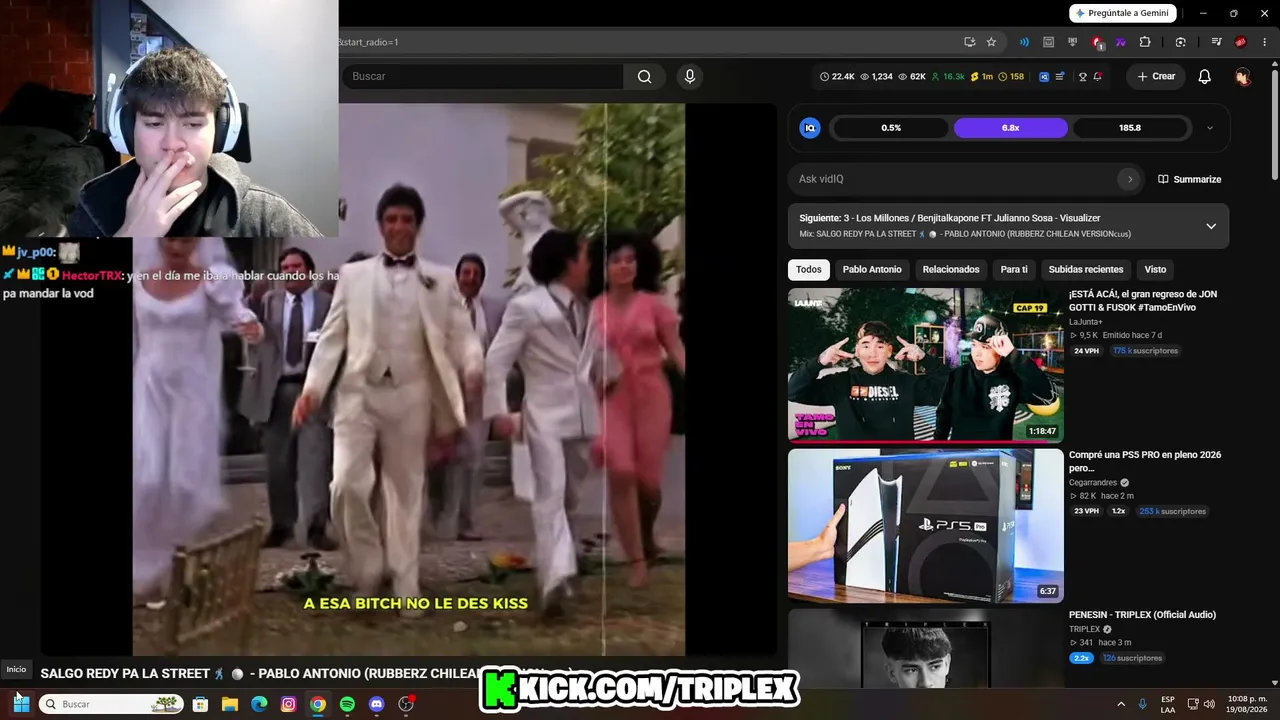Click the YouTube search magnifier button
The image size is (1280, 720).
click(645, 76)
